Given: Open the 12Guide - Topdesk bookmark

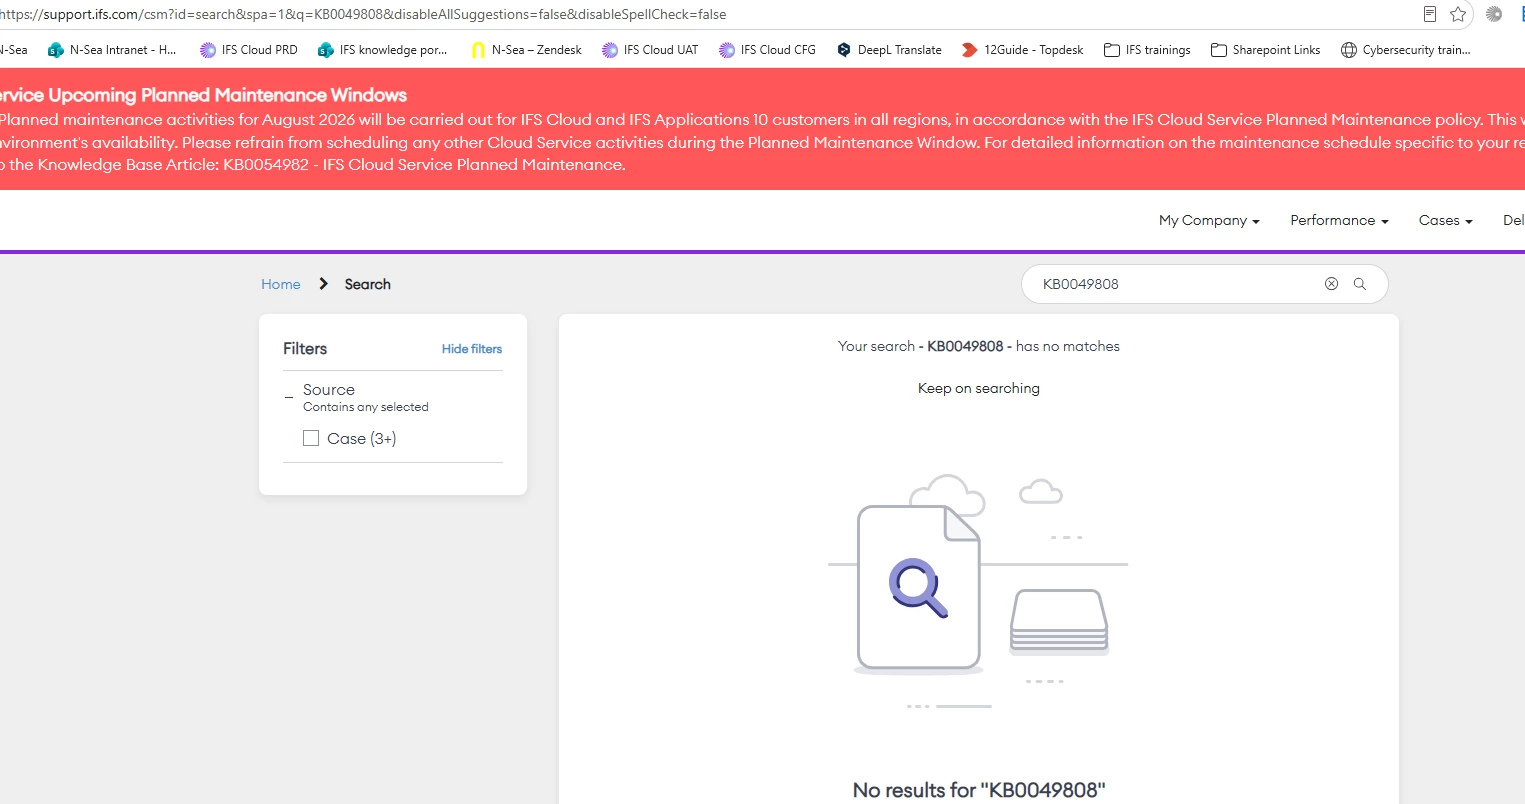Looking at the screenshot, I should [x=1022, y=50].
